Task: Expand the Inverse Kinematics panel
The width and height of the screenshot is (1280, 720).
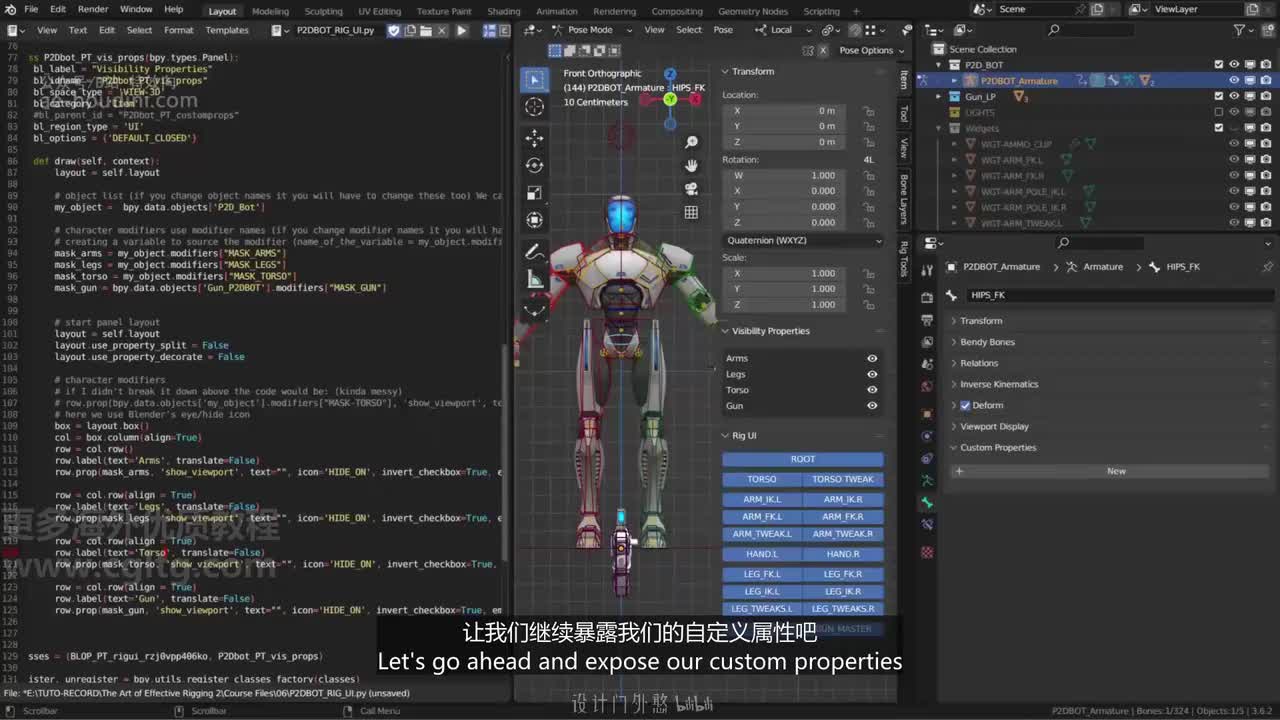Action: click(999, 384)
